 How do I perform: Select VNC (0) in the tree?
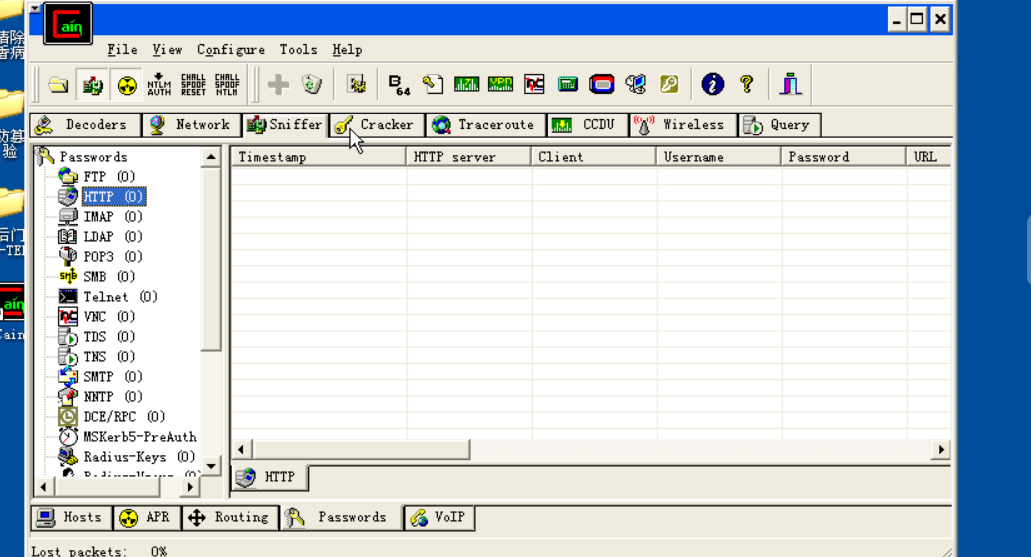[109, 317]
